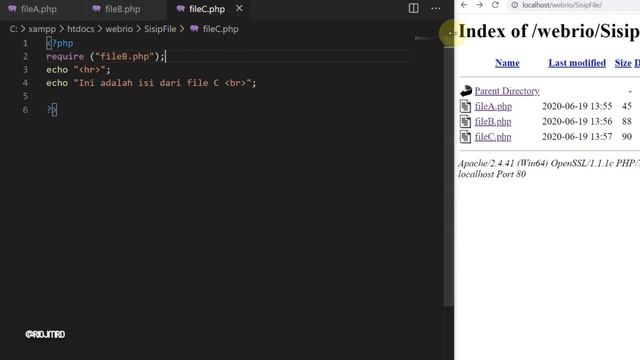The image size is (640, 360).
Task: Click the PHP icon in the breadcrumb
Action: (194, 29)
